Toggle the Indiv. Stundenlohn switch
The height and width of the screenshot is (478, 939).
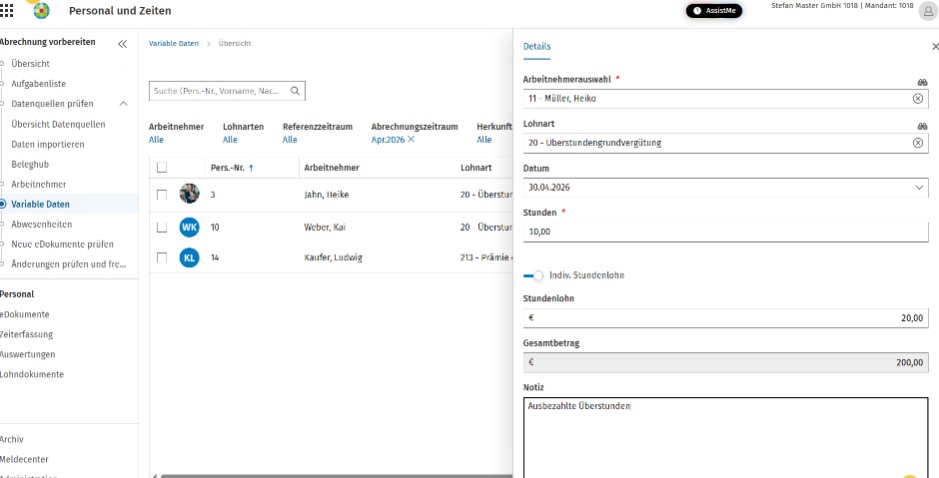tap(533, 276)
